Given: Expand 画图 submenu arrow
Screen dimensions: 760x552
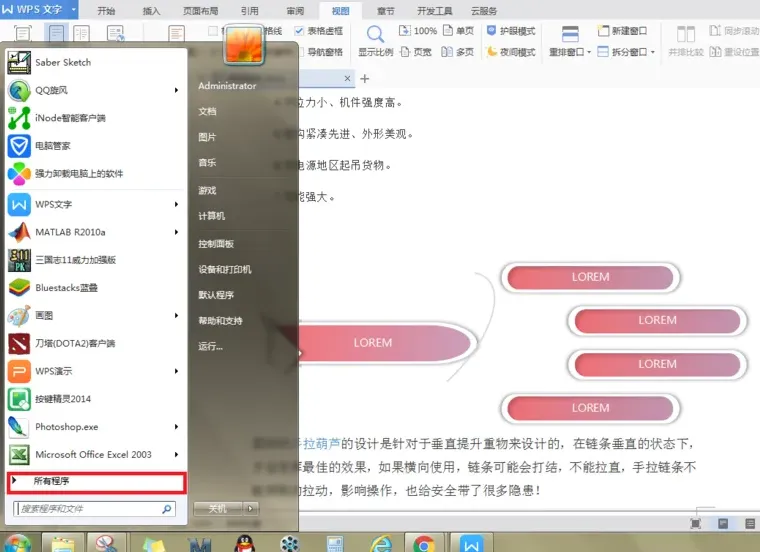Looking at the screenshot, I should click(x=176, y=315).
